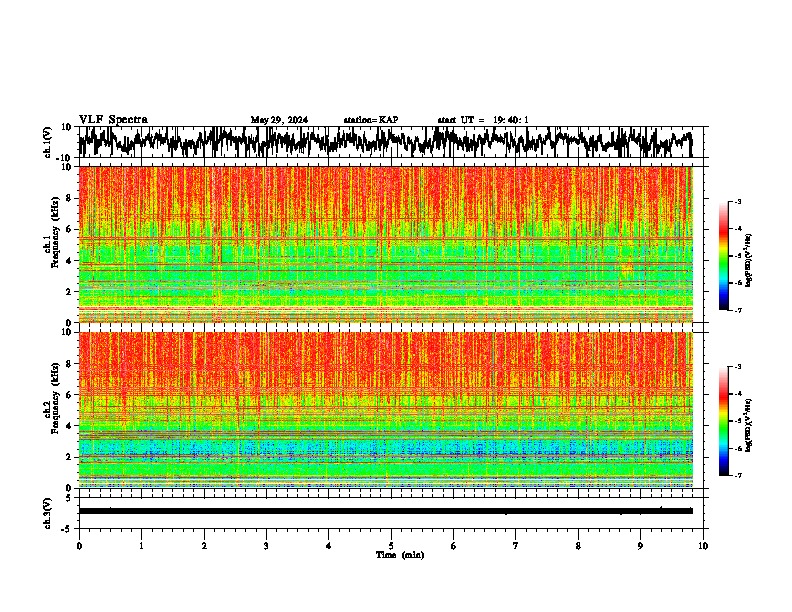Click the '8' kHz tick on ch.1 spectrogram
The height and width of the screenshot is (612, 792).
70,198
